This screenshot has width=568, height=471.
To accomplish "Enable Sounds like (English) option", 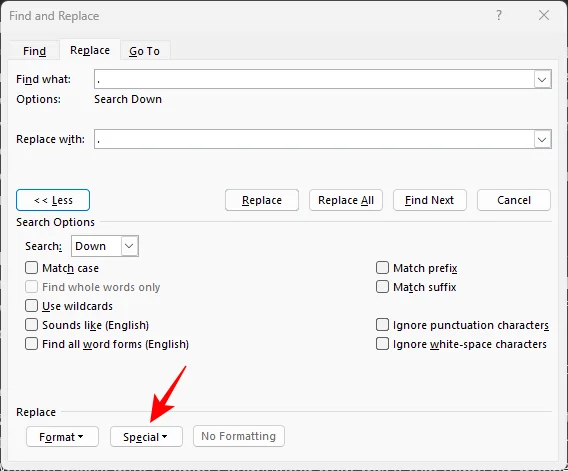I will 32,325.
